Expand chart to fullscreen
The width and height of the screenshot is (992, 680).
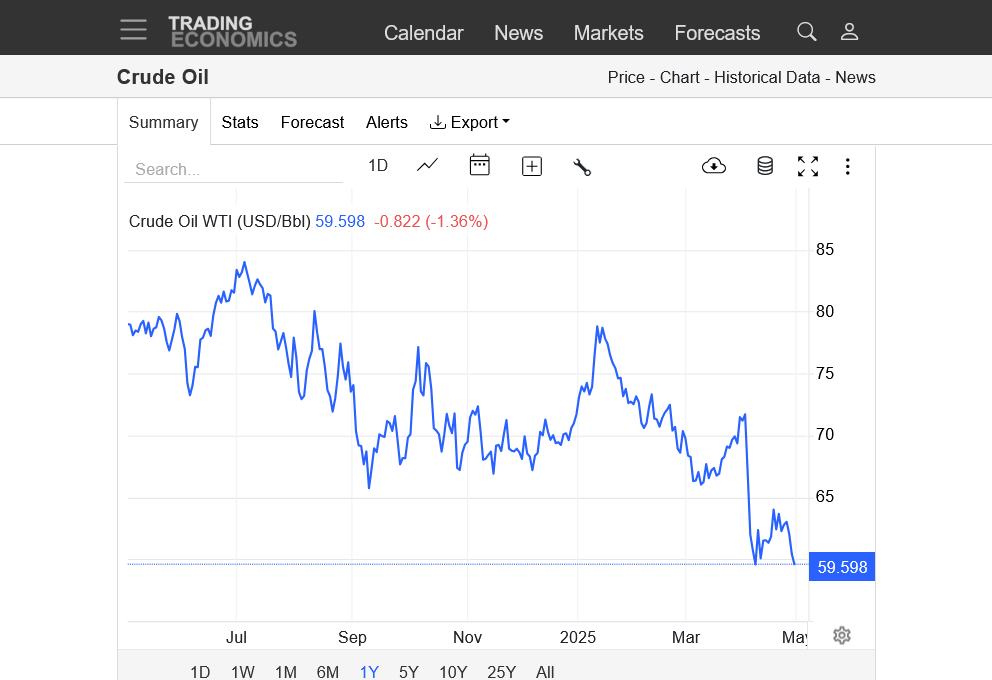tap(808, 166)
